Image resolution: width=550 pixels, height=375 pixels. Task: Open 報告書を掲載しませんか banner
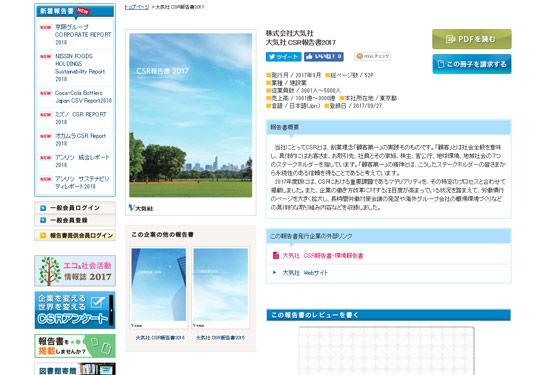75,346
